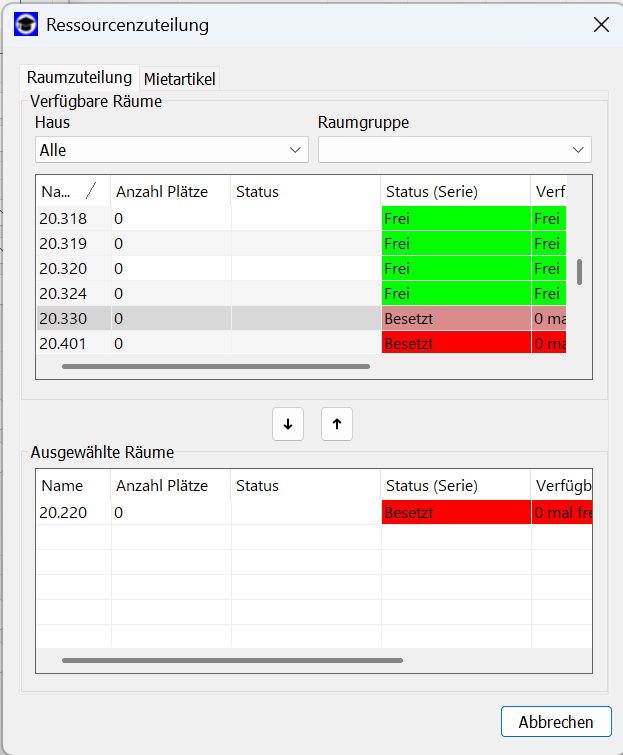Expand the Raumgruppe dropdown
This screenshot has height=755, width=623.
coord(454,150)
